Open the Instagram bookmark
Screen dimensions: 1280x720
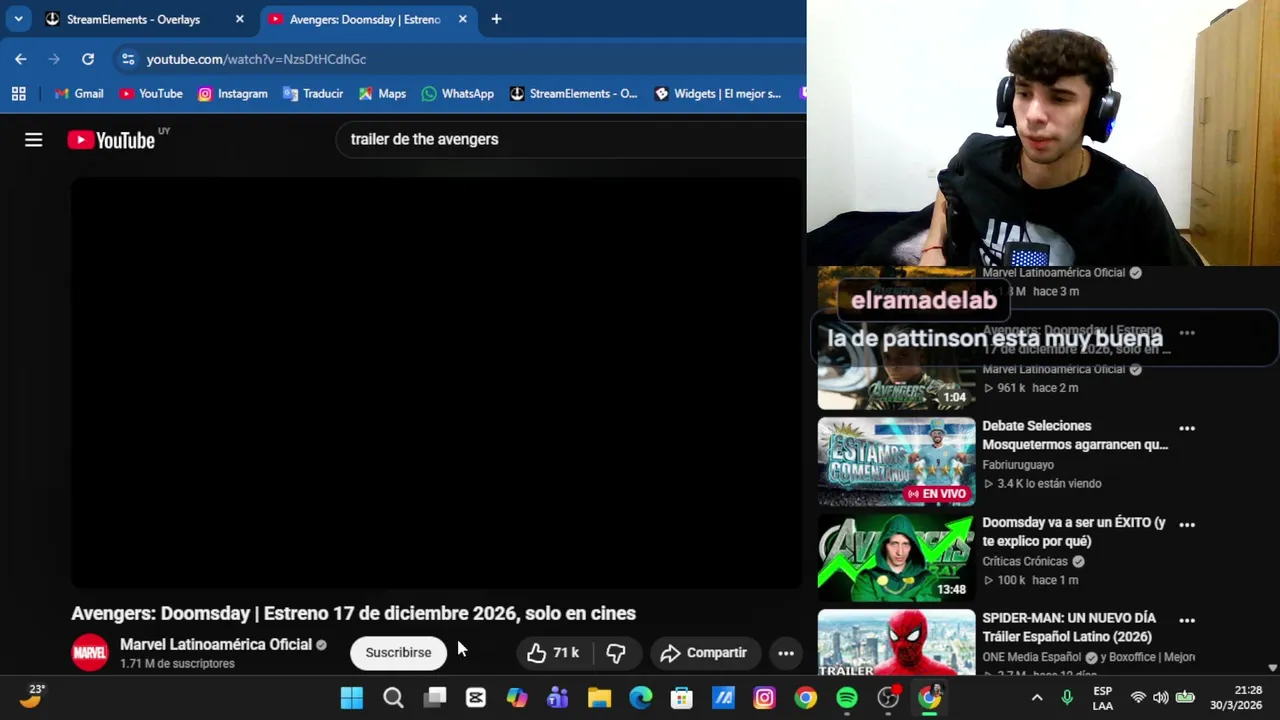pos(232,93)
